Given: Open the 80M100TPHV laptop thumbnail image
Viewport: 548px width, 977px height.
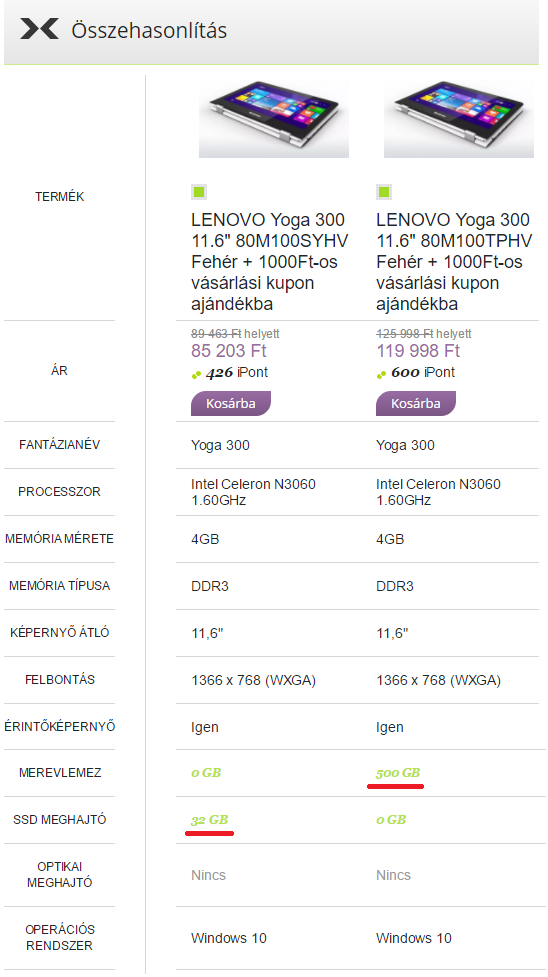Looking at the screenshot, I should [459, 118].
